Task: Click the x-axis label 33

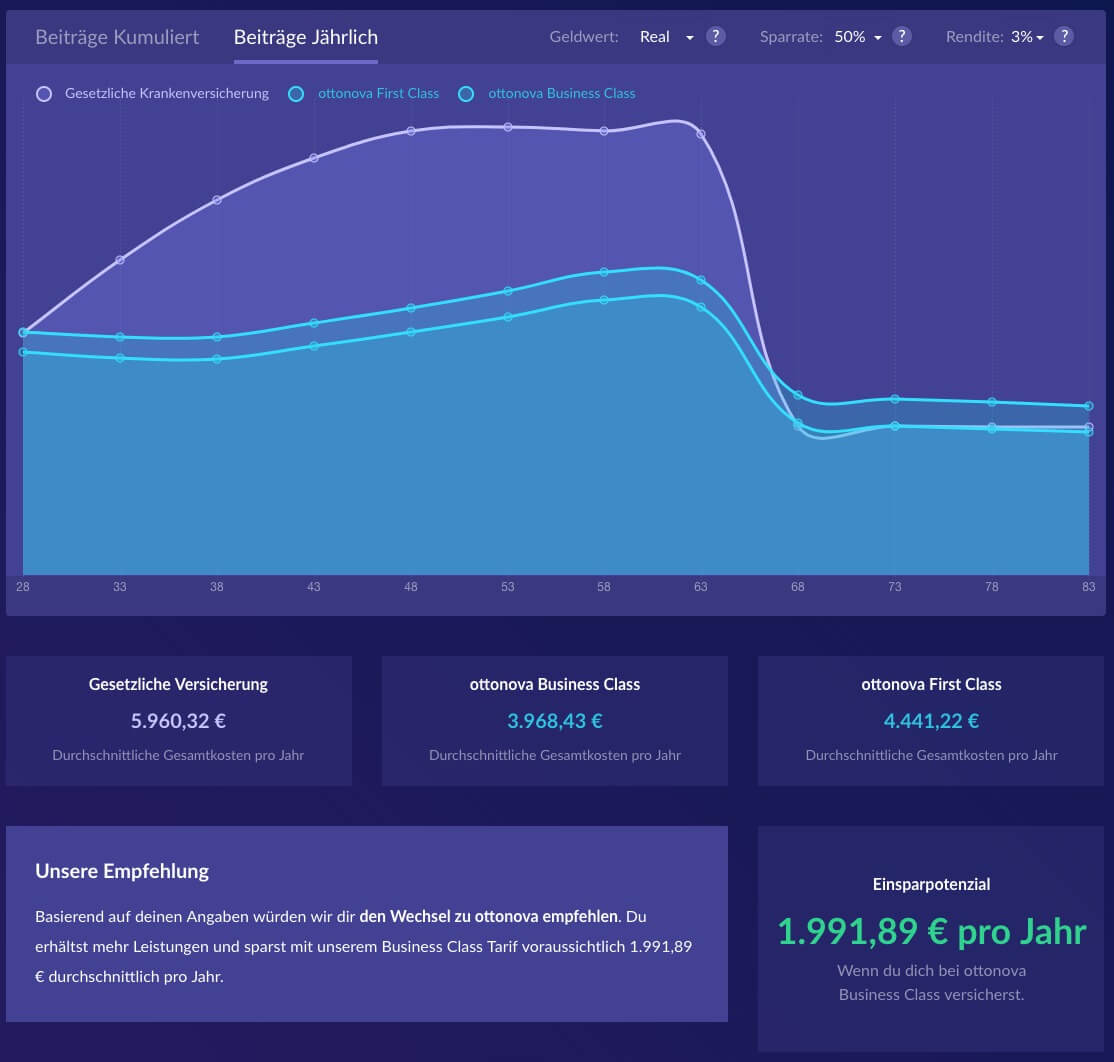Action: pos(119,587)
